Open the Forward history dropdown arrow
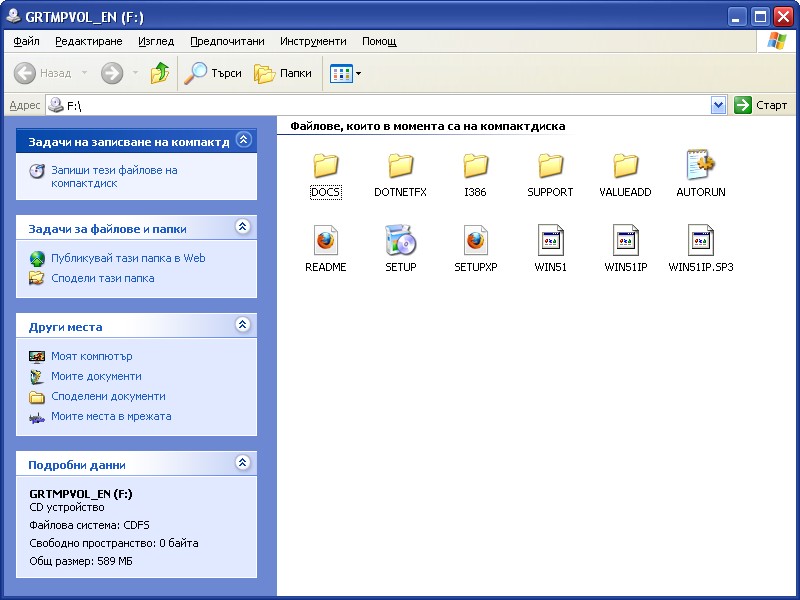This screenshot has width=800, height=600. pos(135,73)
